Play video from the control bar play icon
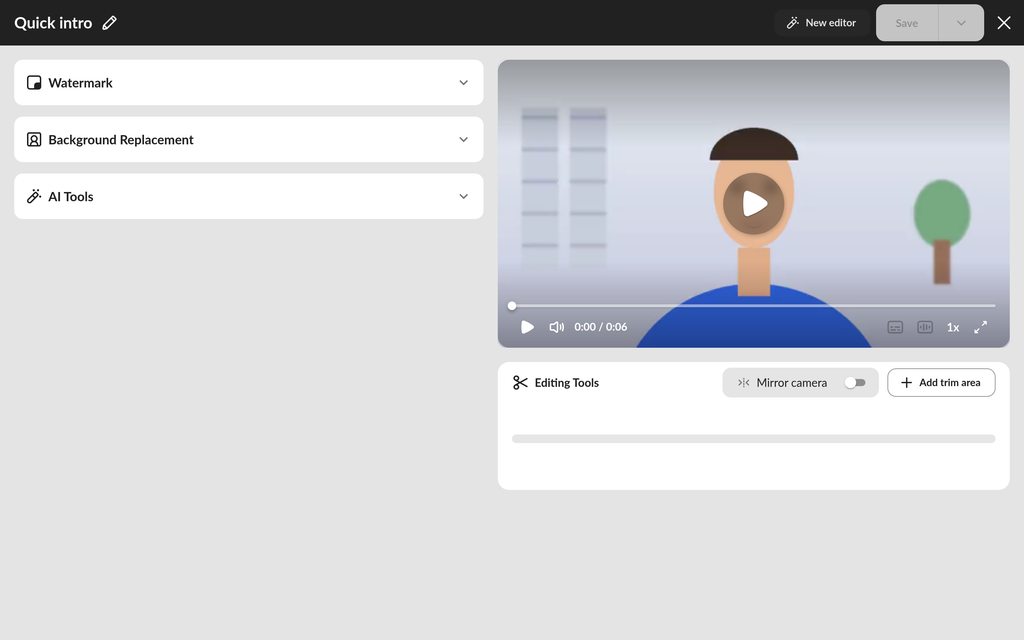This screenshot has width=1024, height=640. tap(527, 327)
